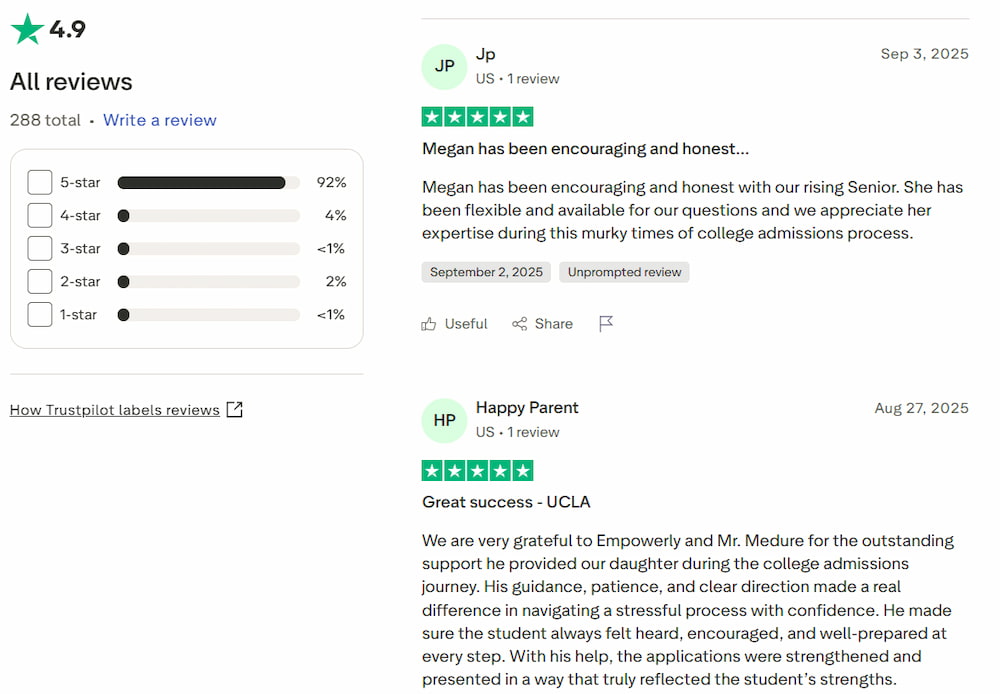1000x694 pixels.
Task: Open How Trustpilot labels reviews link
Action: point(115,410)
